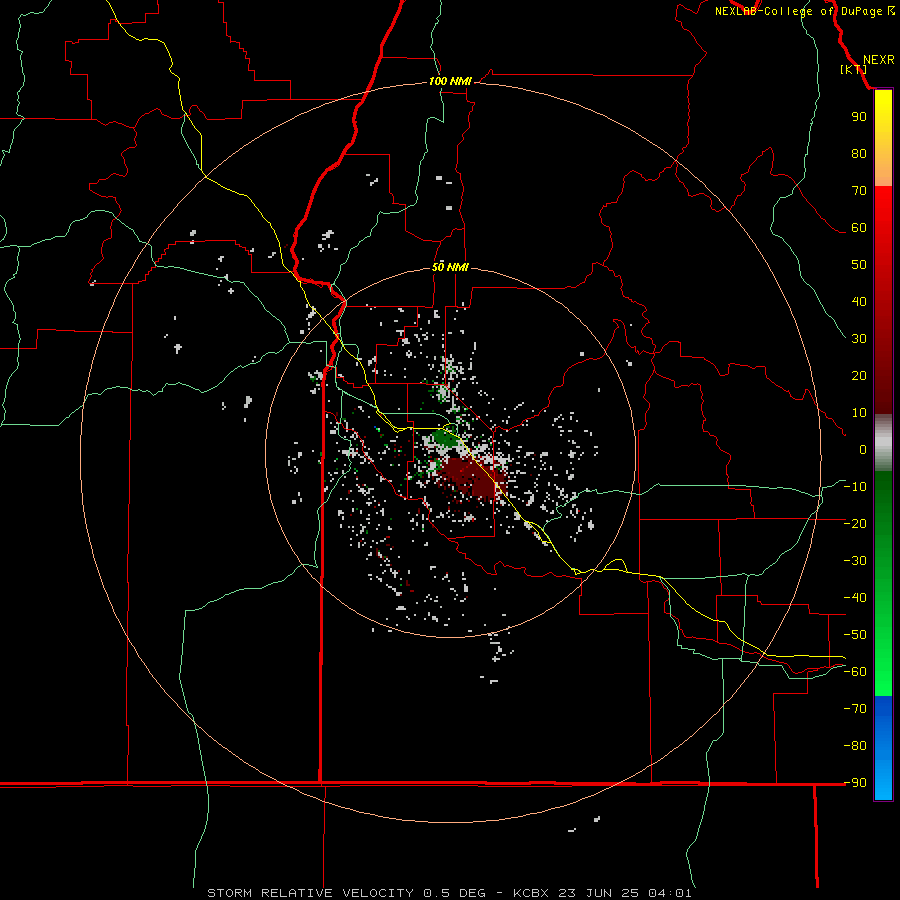
Task: Click the -30 value on velocity scale
Action: [x=855, y=561]
